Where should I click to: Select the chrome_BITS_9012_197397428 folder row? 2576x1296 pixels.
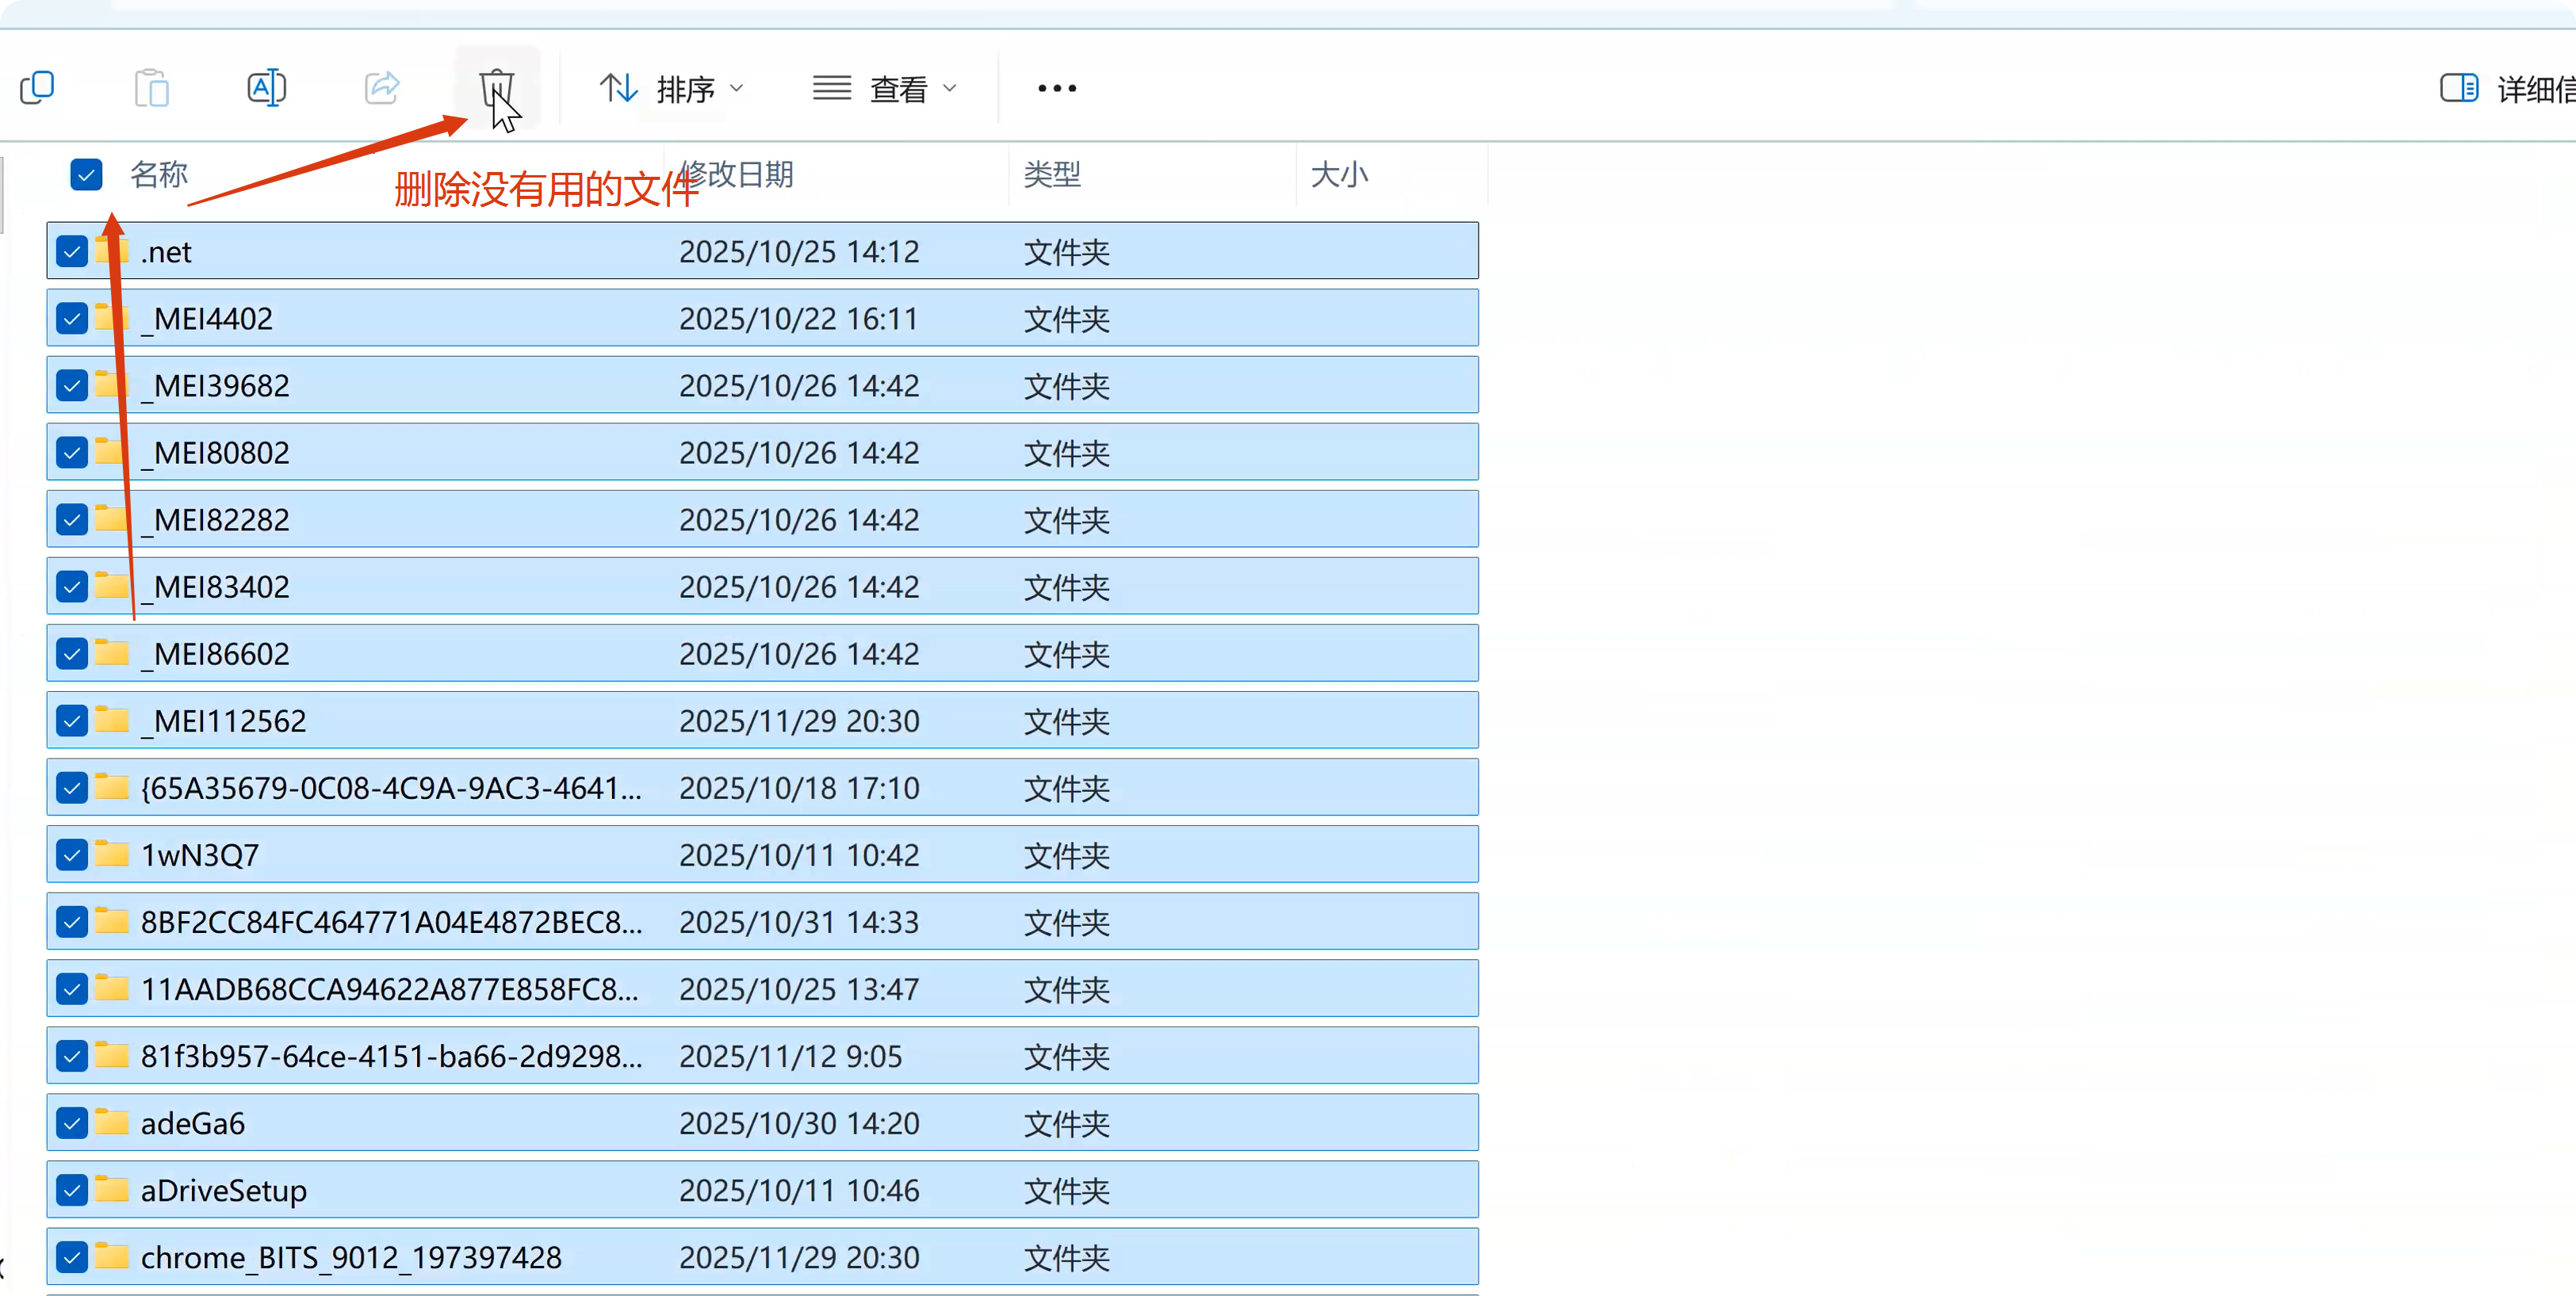tap(350, 1257)
